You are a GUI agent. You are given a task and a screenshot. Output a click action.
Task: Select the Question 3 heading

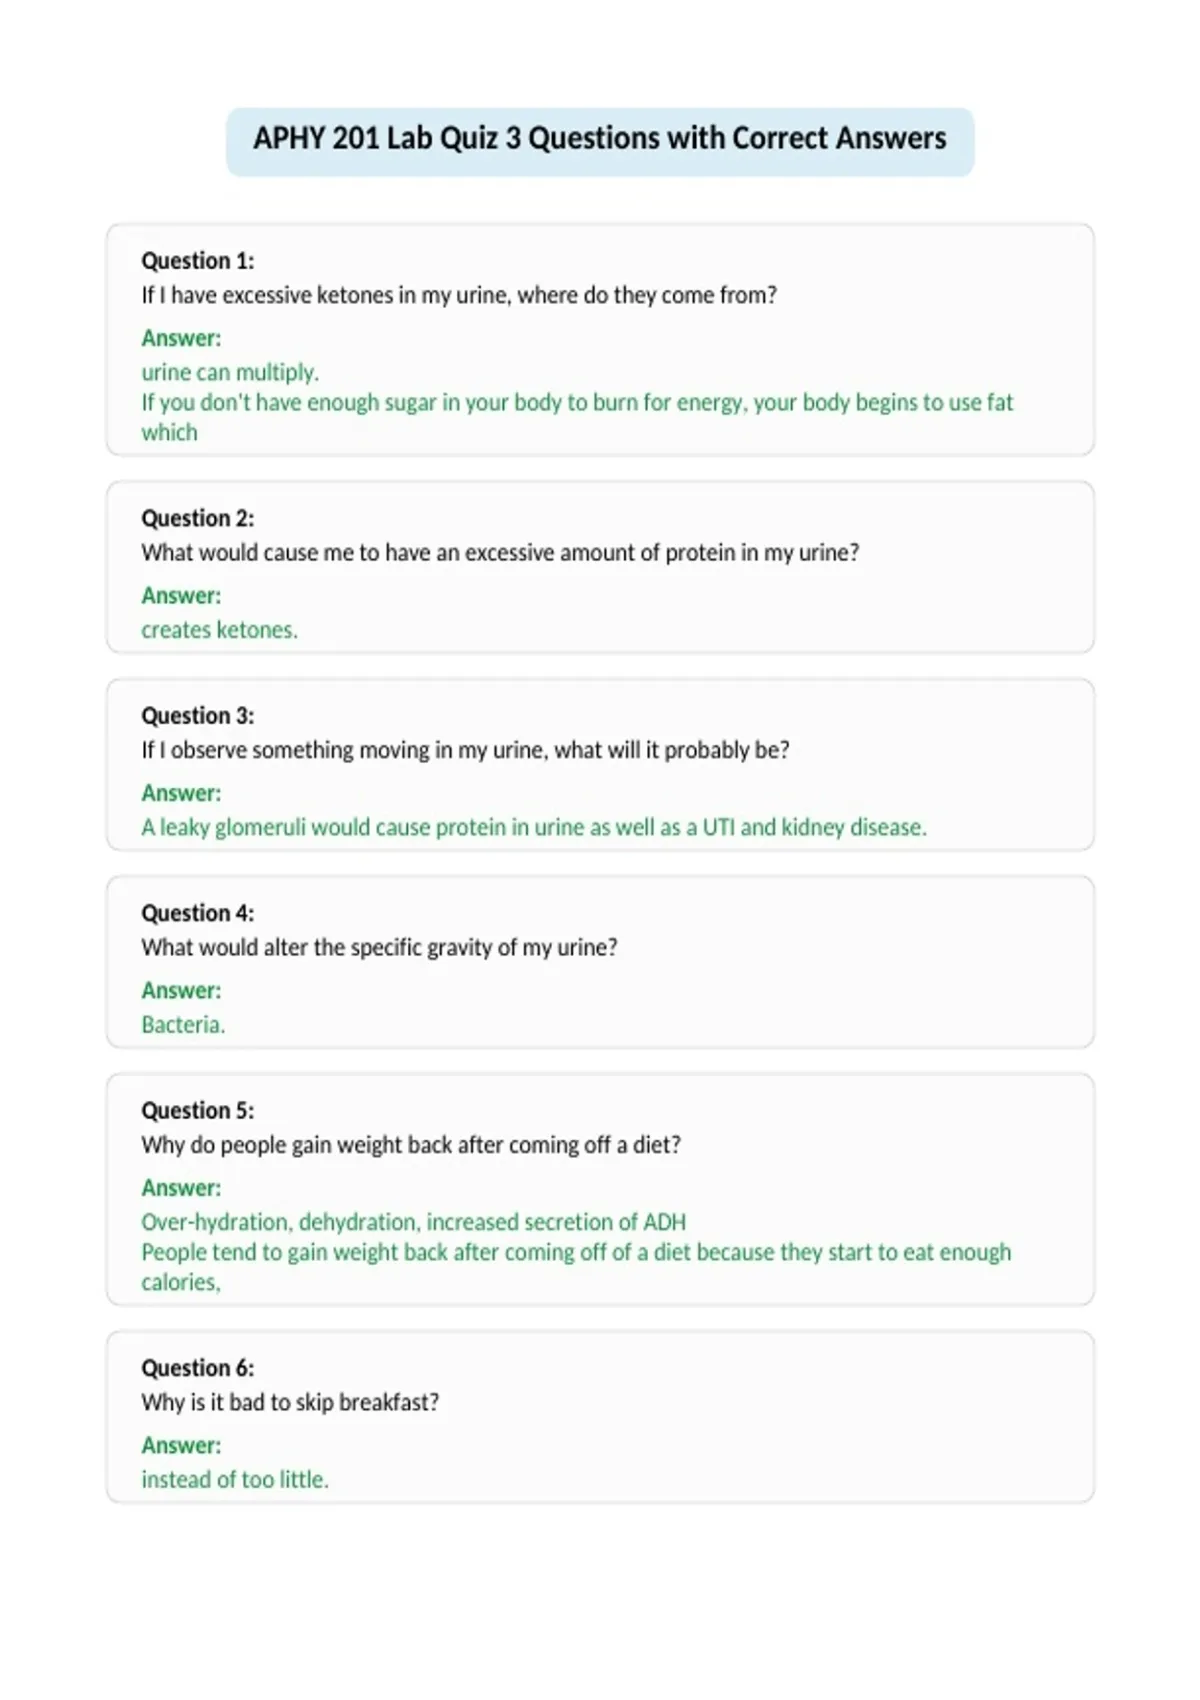(x=198, y=716)
